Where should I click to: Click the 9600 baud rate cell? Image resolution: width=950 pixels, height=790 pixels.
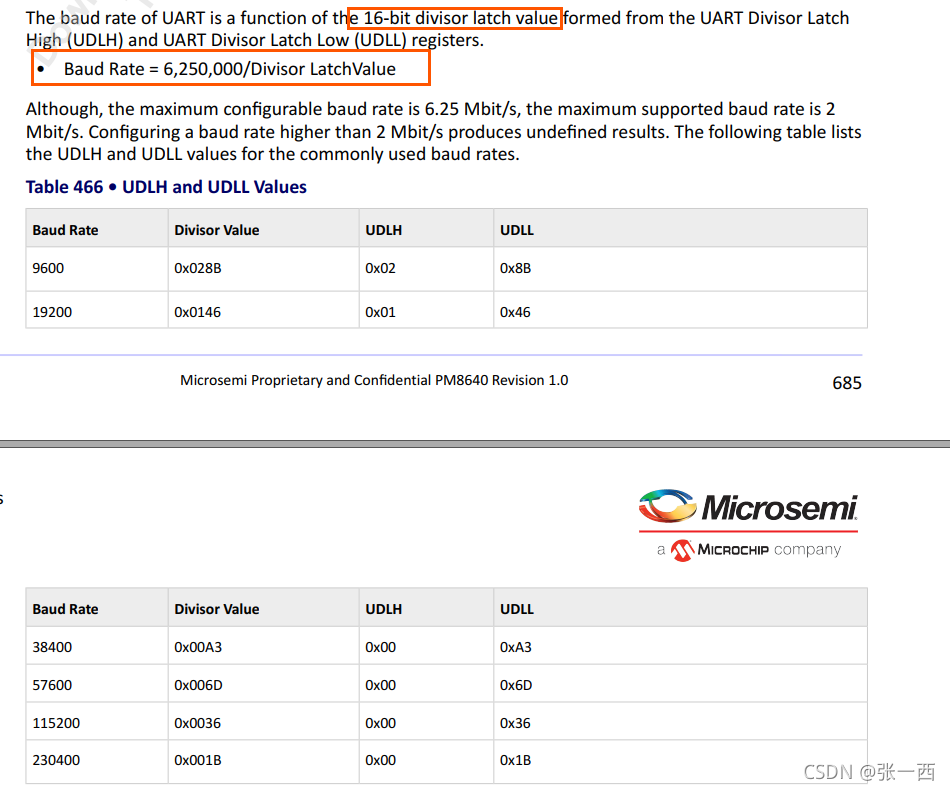(x=96, y=268)
